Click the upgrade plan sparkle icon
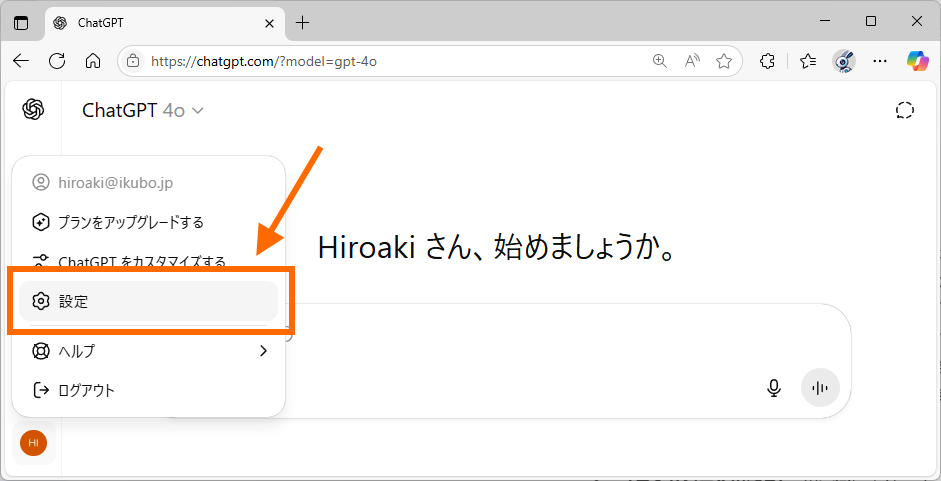Screen dimensions: 941x481 (40, 222)
